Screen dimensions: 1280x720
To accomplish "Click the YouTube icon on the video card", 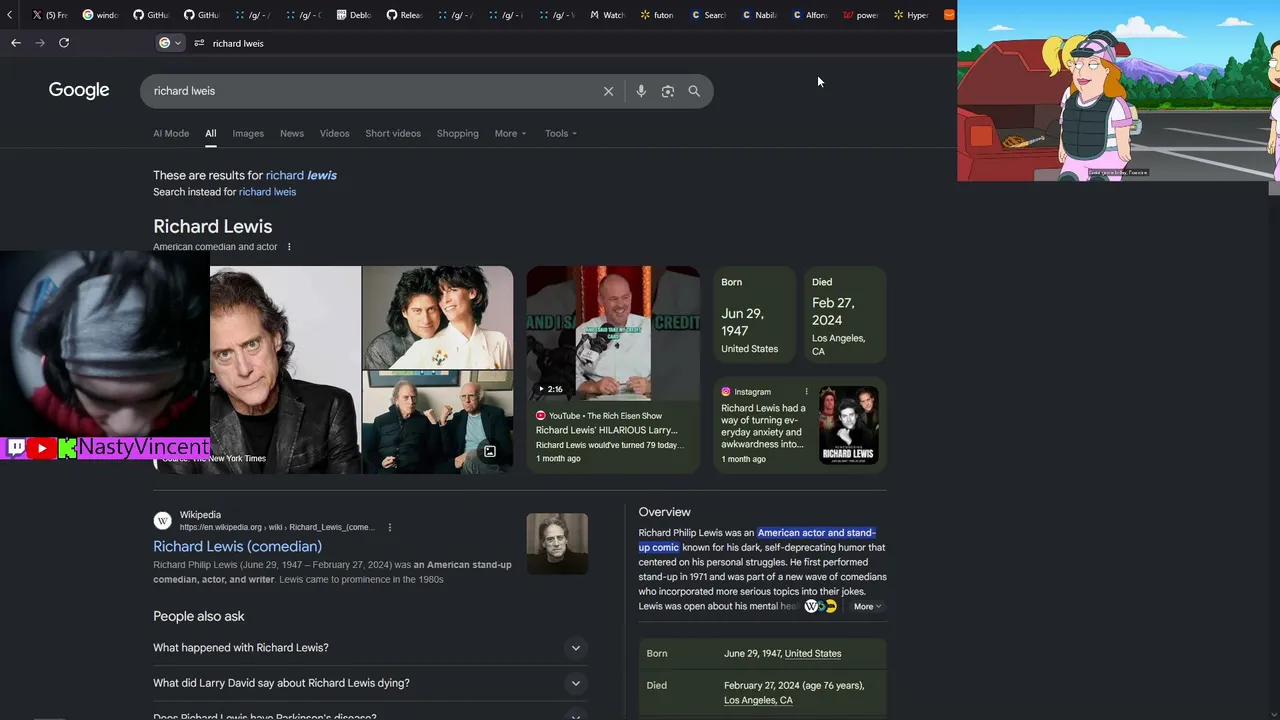I will coord(541,416).
